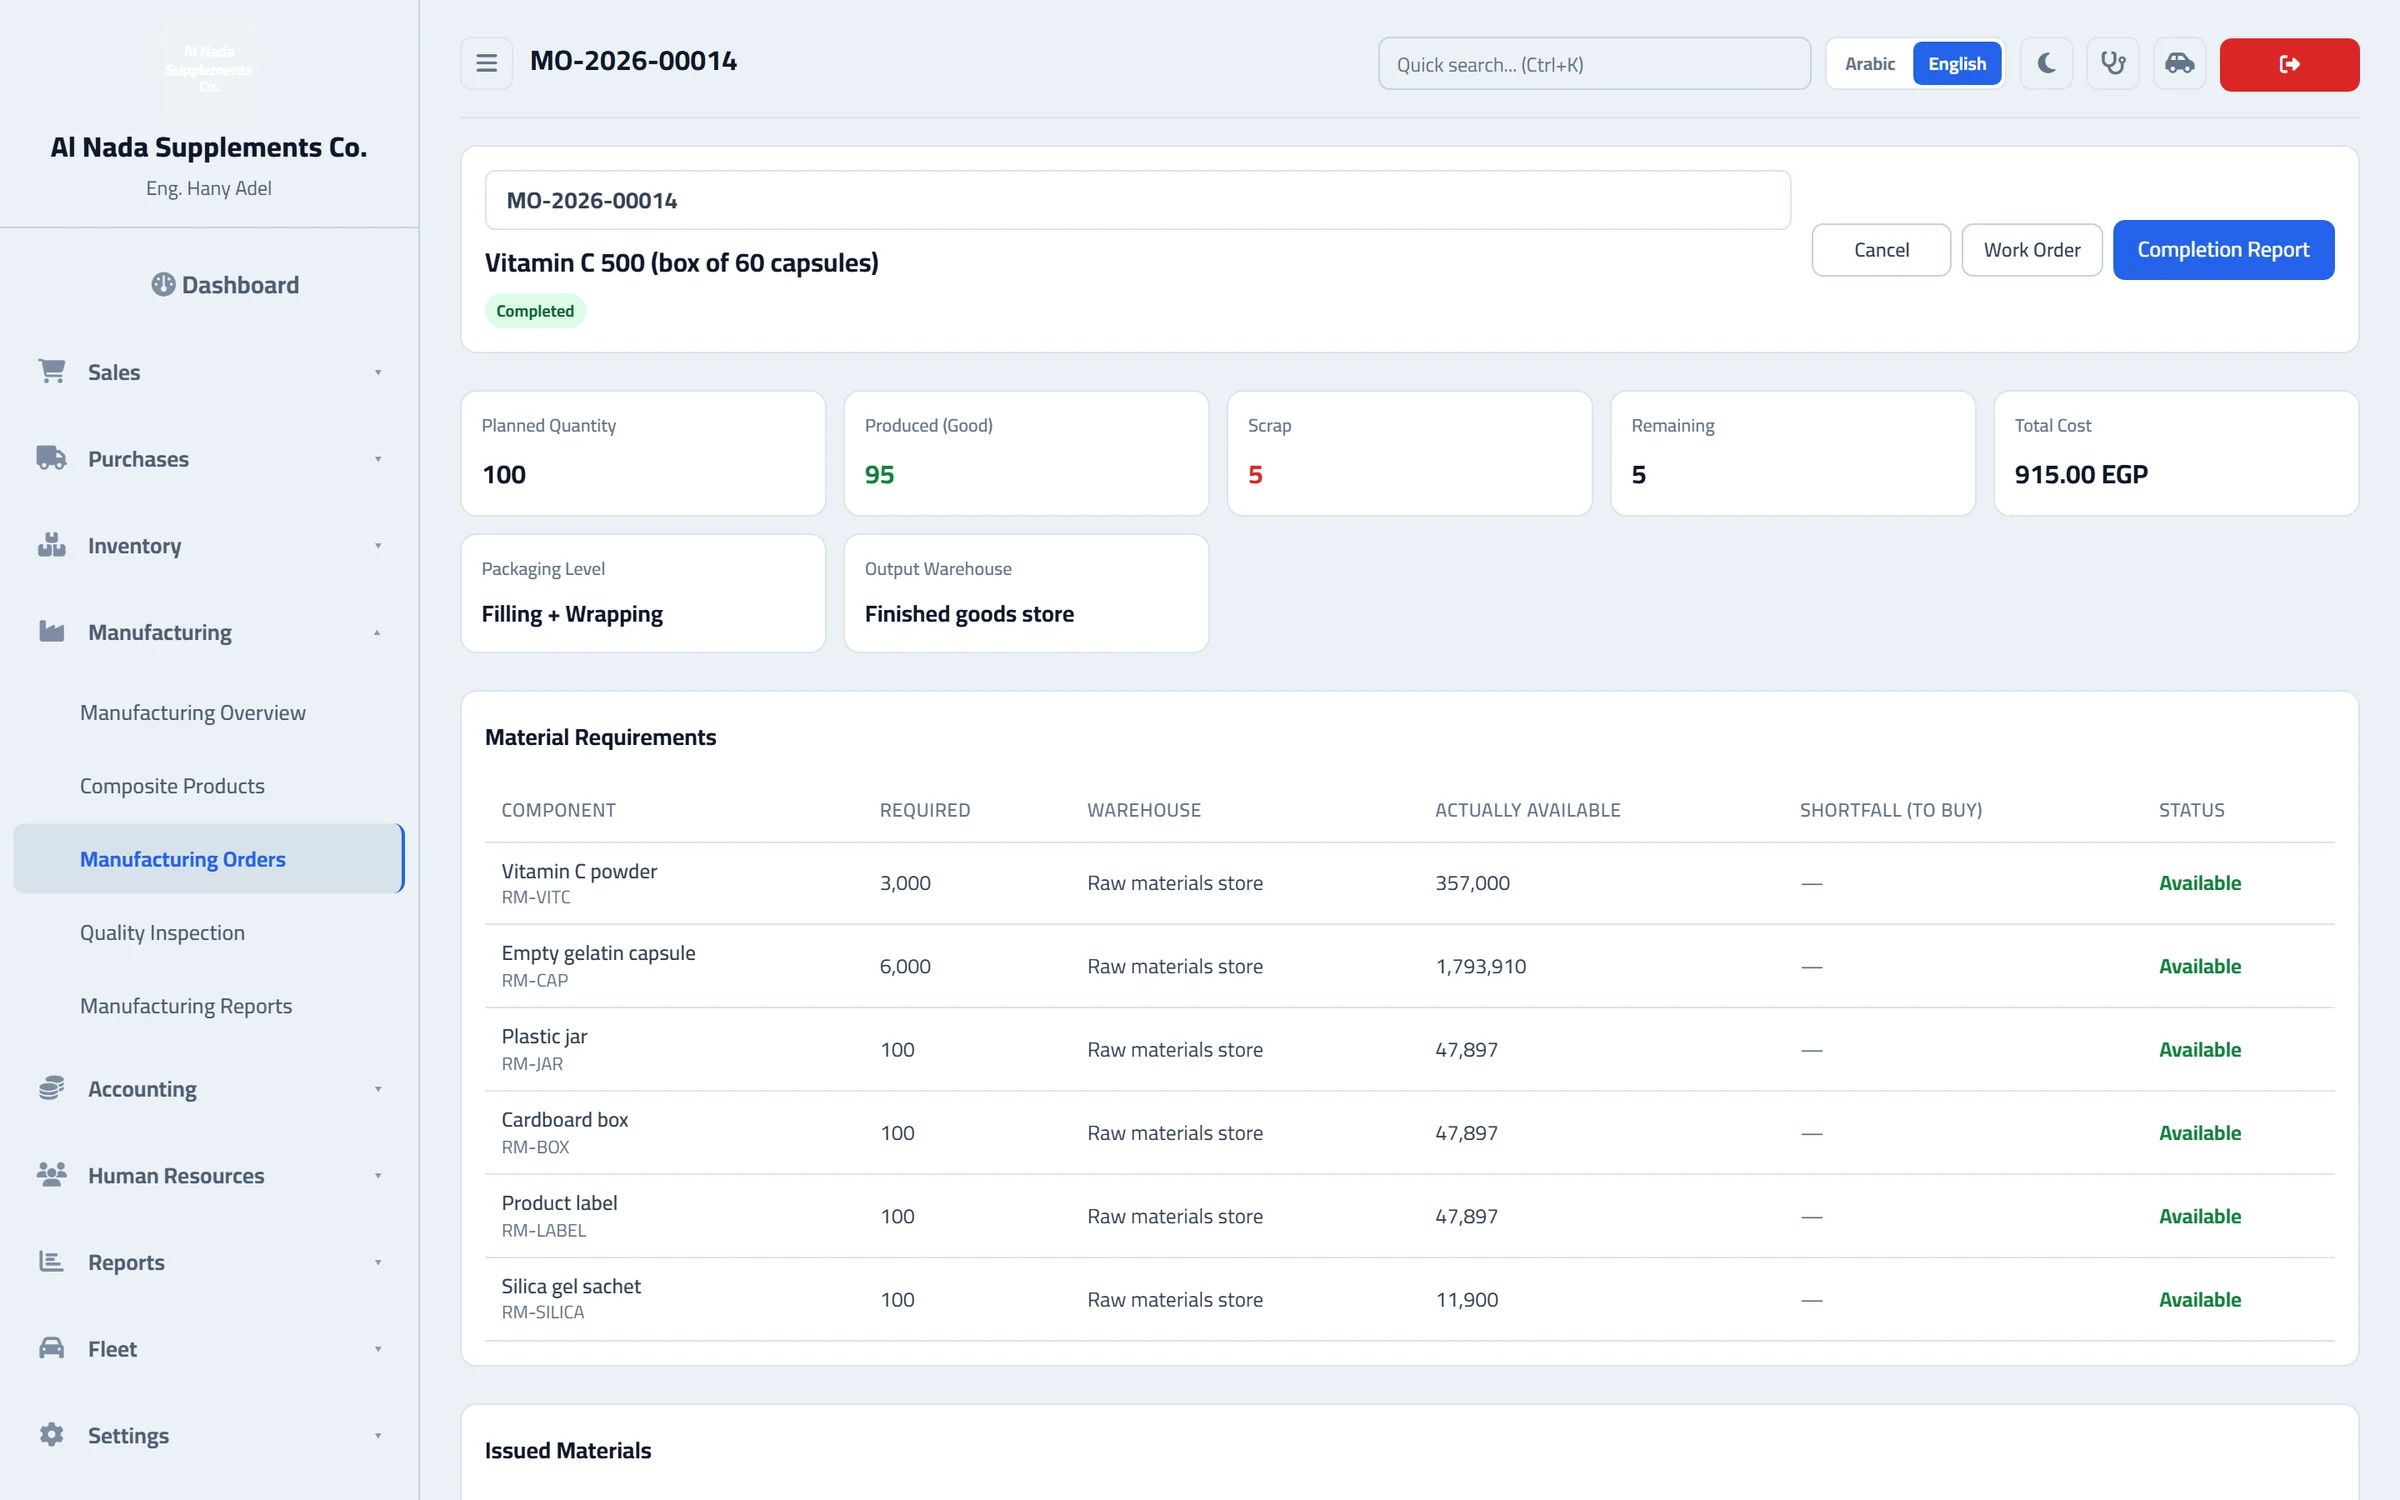This screenshot has width=2400, height=1500.
Task: Collapse the Manufacturing section
Action: click(209, 632)
